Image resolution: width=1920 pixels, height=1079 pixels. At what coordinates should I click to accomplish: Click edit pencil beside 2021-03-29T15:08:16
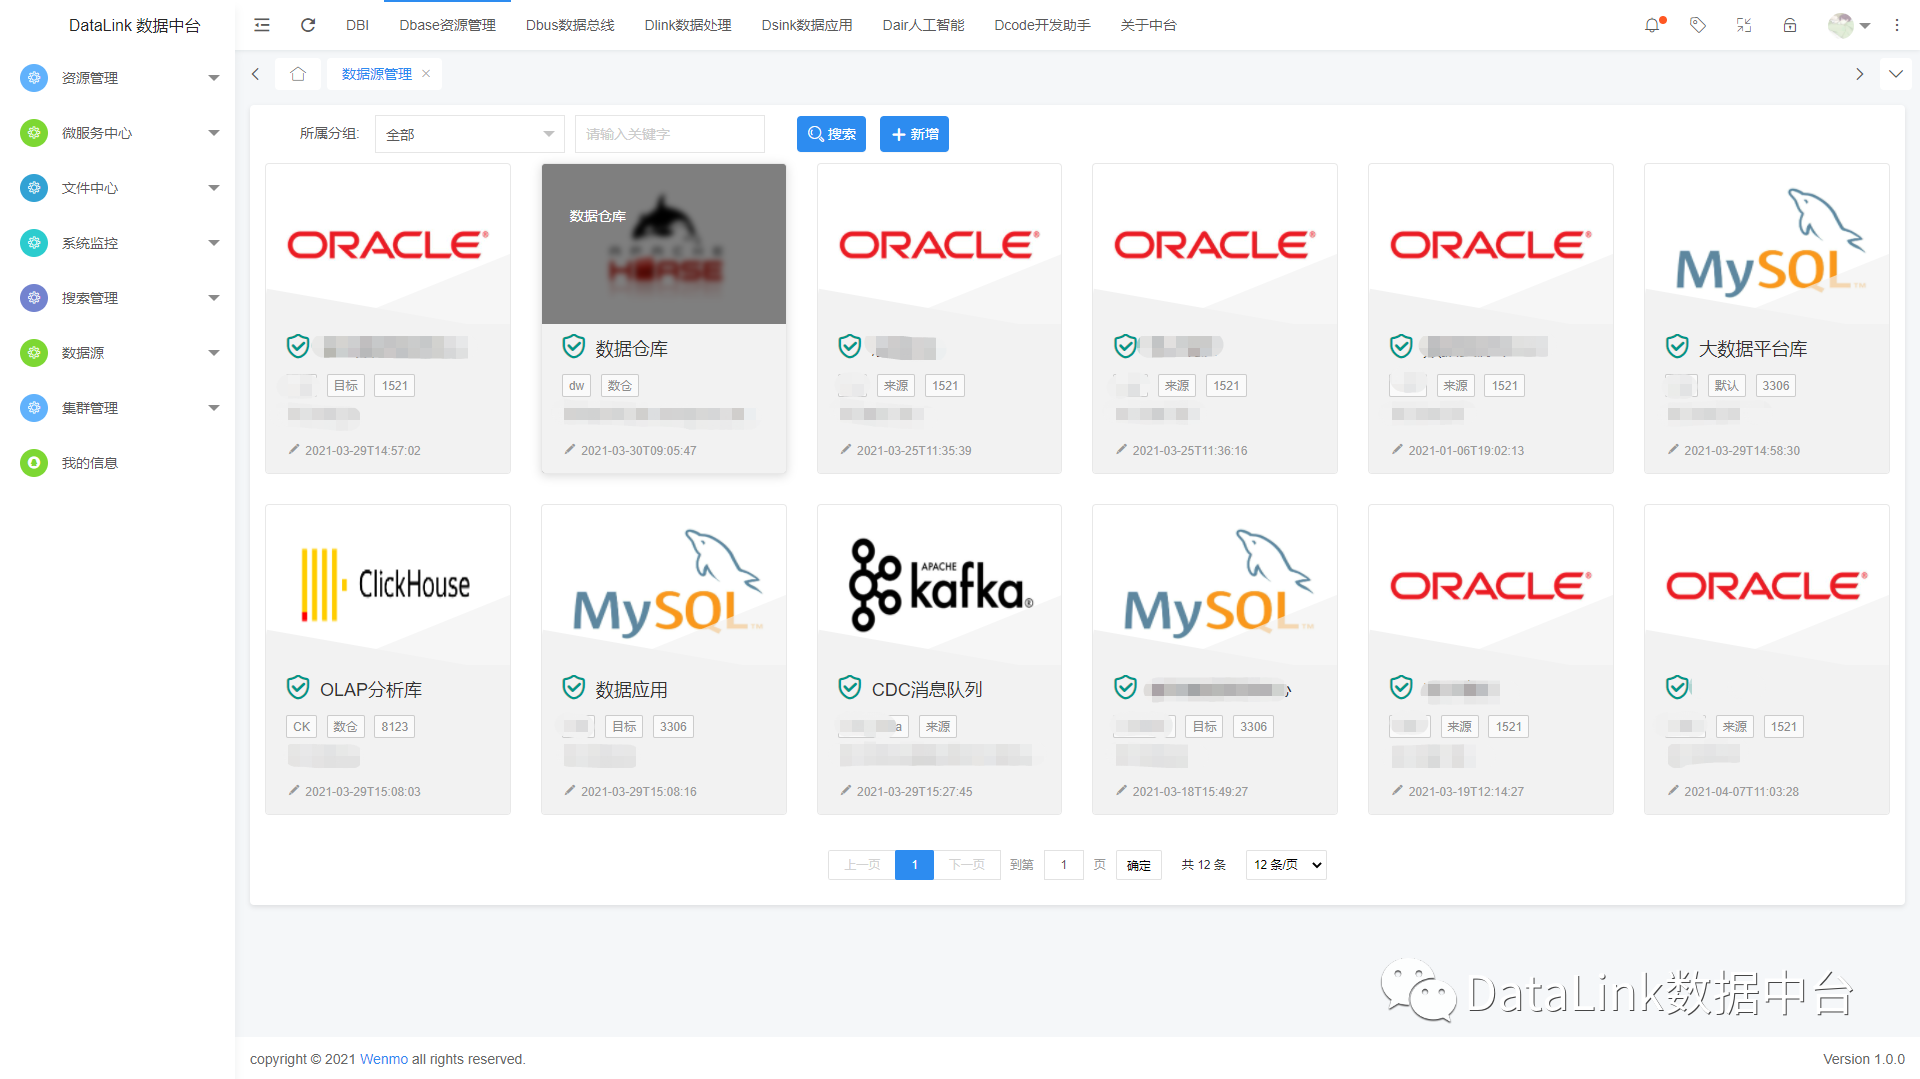(x=570, y=790)
